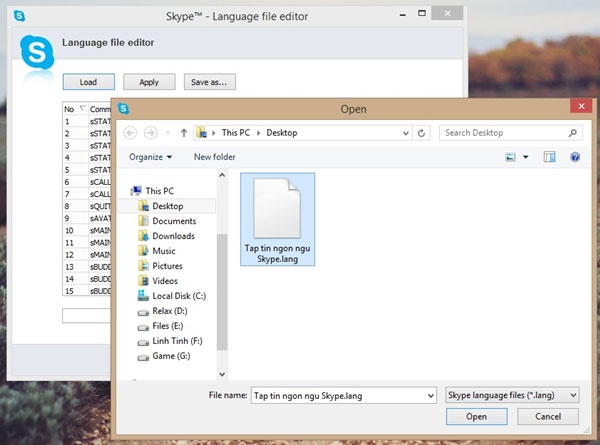This screenshot has width=600, height=445.
Task: Click the Apply button in Language file editor
Action: pos(149,82)
